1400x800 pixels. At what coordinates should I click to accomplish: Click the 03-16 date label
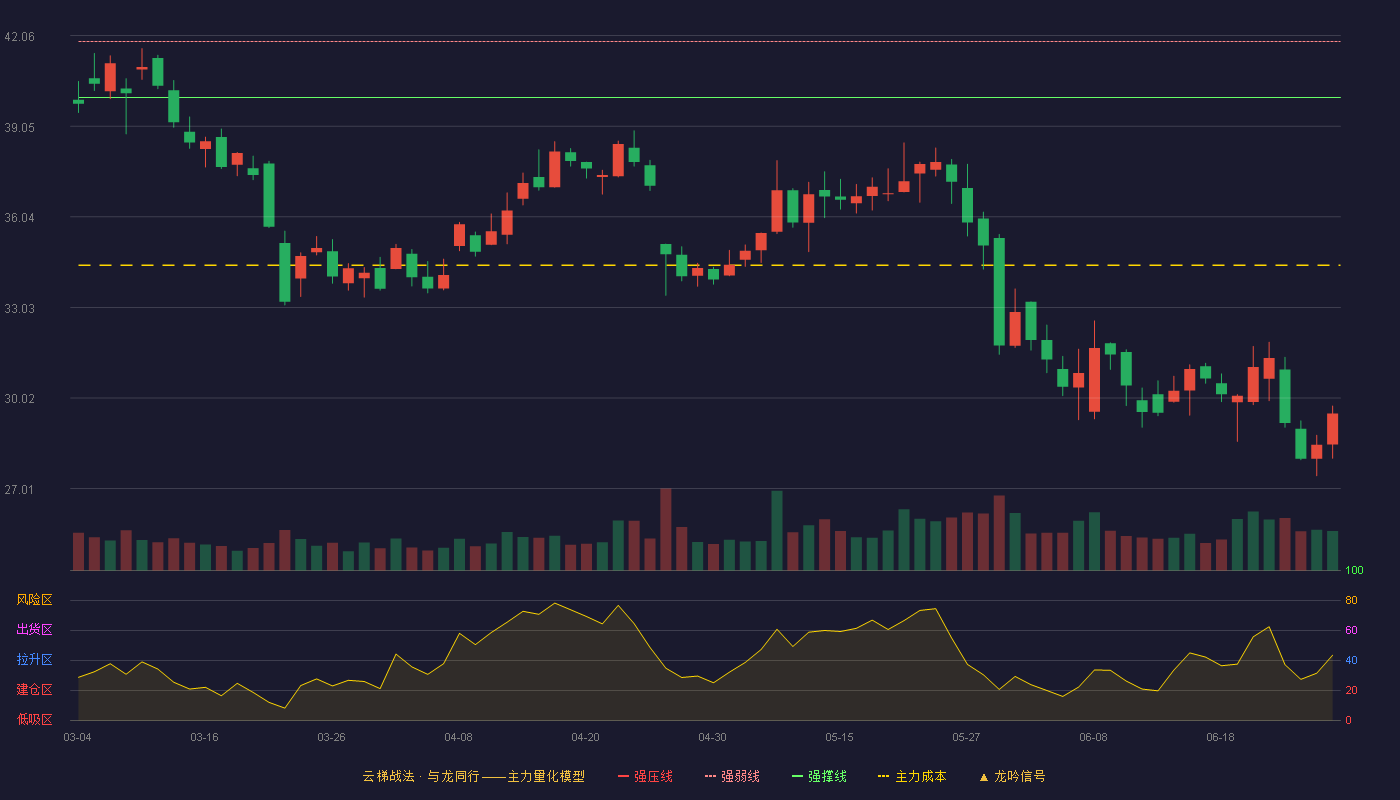click(204, 737)
